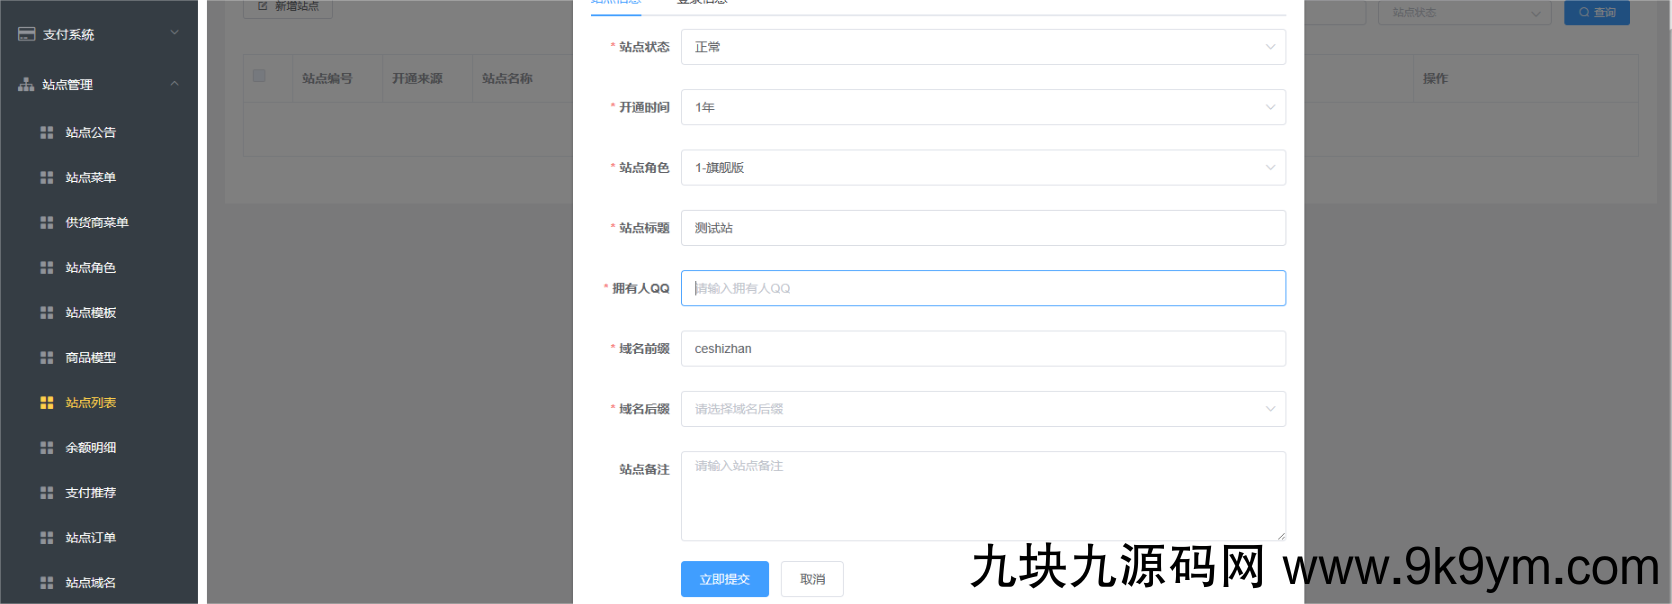This screenshot has height=604, width=1672.
Task: Collapse the 站点管理 sidebar section chevron
Action: coord(175,84)
